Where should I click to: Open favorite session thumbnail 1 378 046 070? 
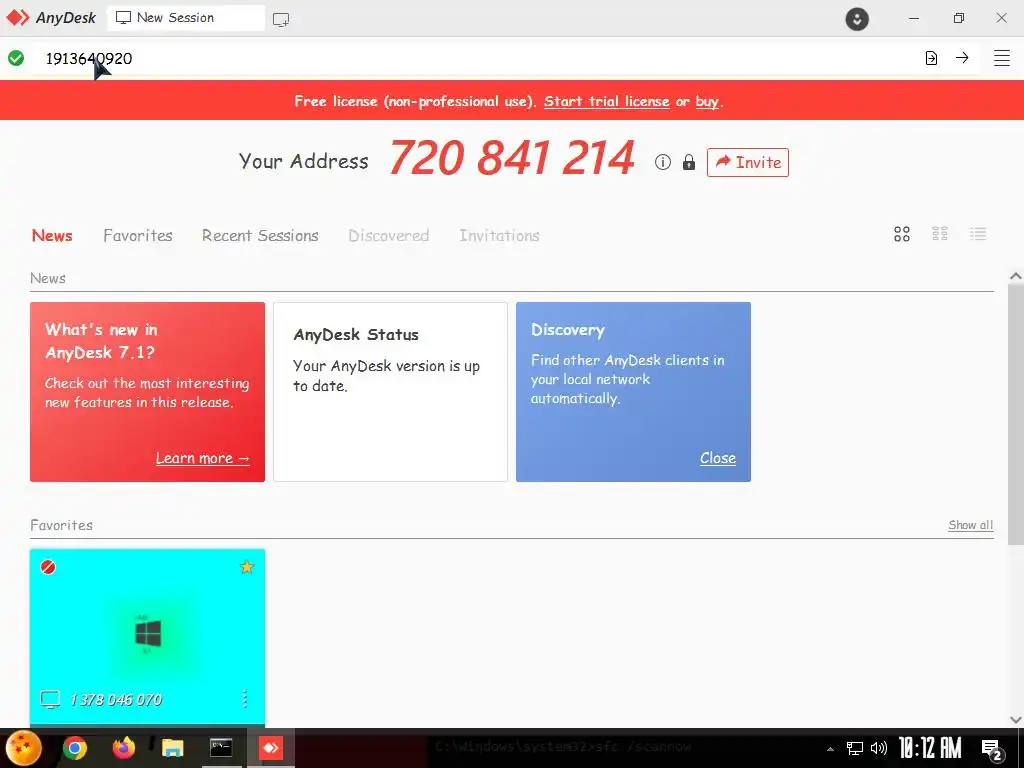coord(148,638)
